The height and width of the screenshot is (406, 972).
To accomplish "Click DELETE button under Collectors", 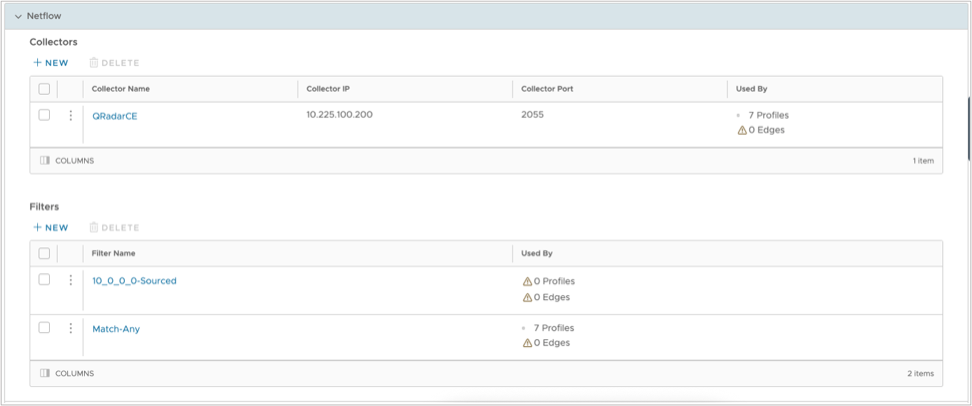I will tap(114, 62).
